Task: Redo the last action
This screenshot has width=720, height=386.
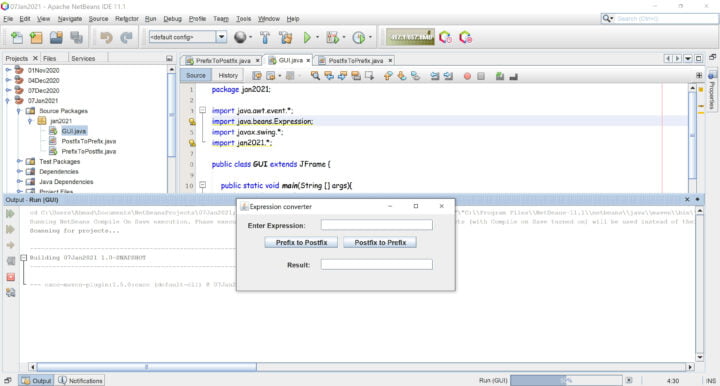Action: [126, 38]
